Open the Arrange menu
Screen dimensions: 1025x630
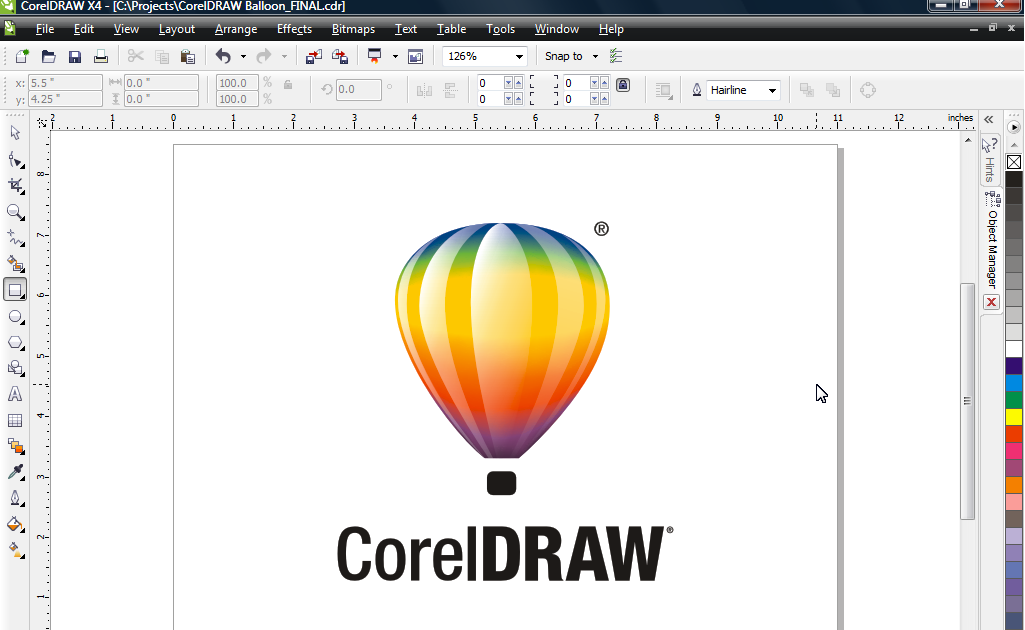click(236, 29)
